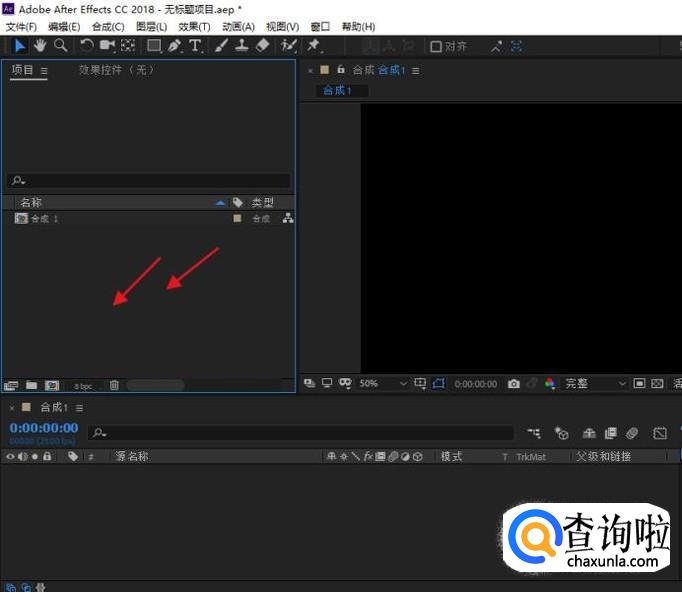Click the Project panel search field

pos(150,181)
